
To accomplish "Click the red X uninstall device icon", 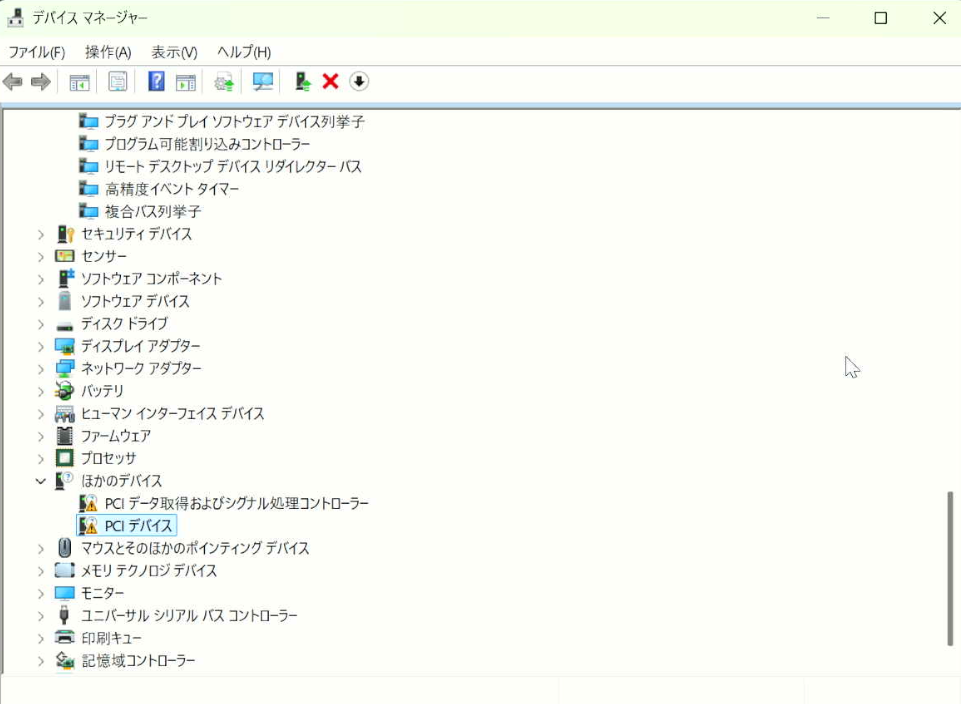I will click(330, 81).
